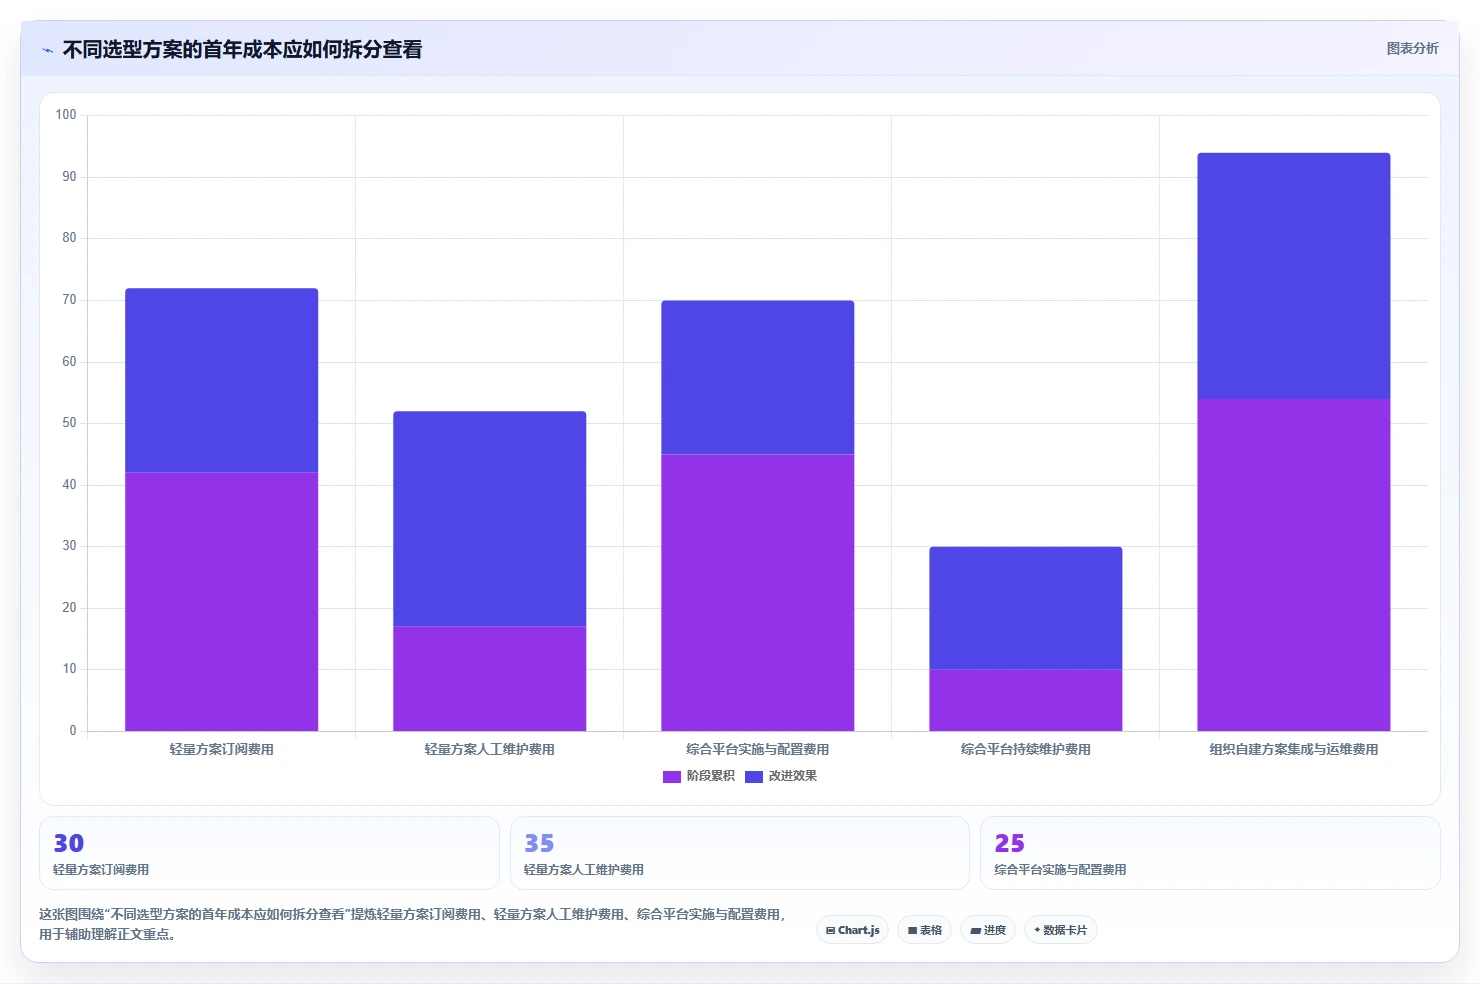Click the sparkle icon in 数据卡片 tag
1480x984 pixels.
[x=1037, y=930]
